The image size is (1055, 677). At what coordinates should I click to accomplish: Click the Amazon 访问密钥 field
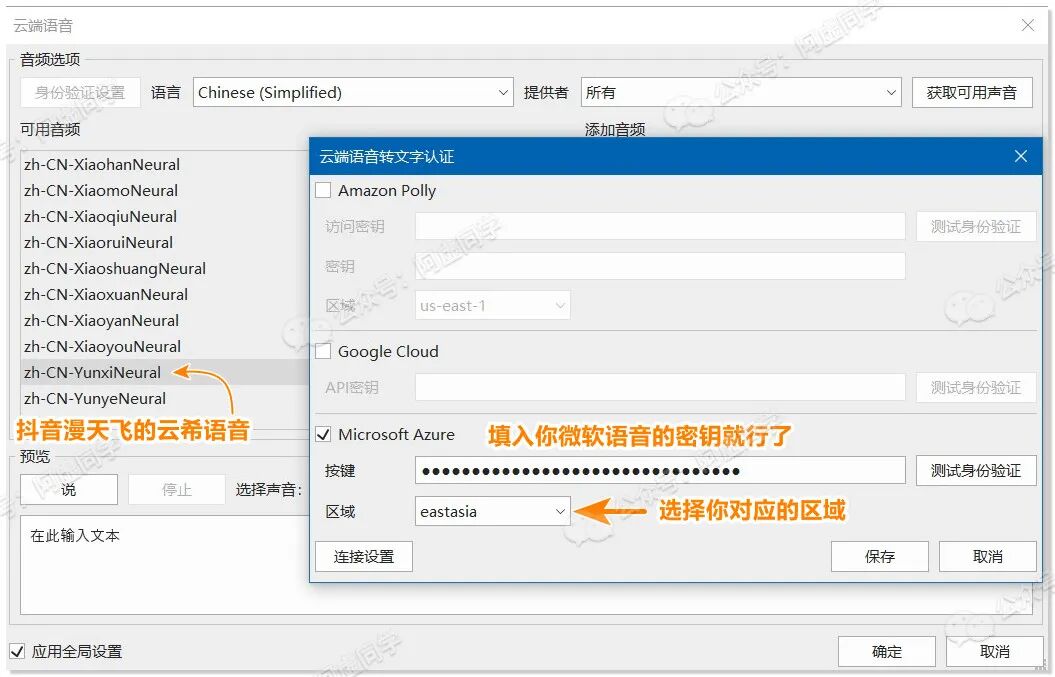coord(660,227)
